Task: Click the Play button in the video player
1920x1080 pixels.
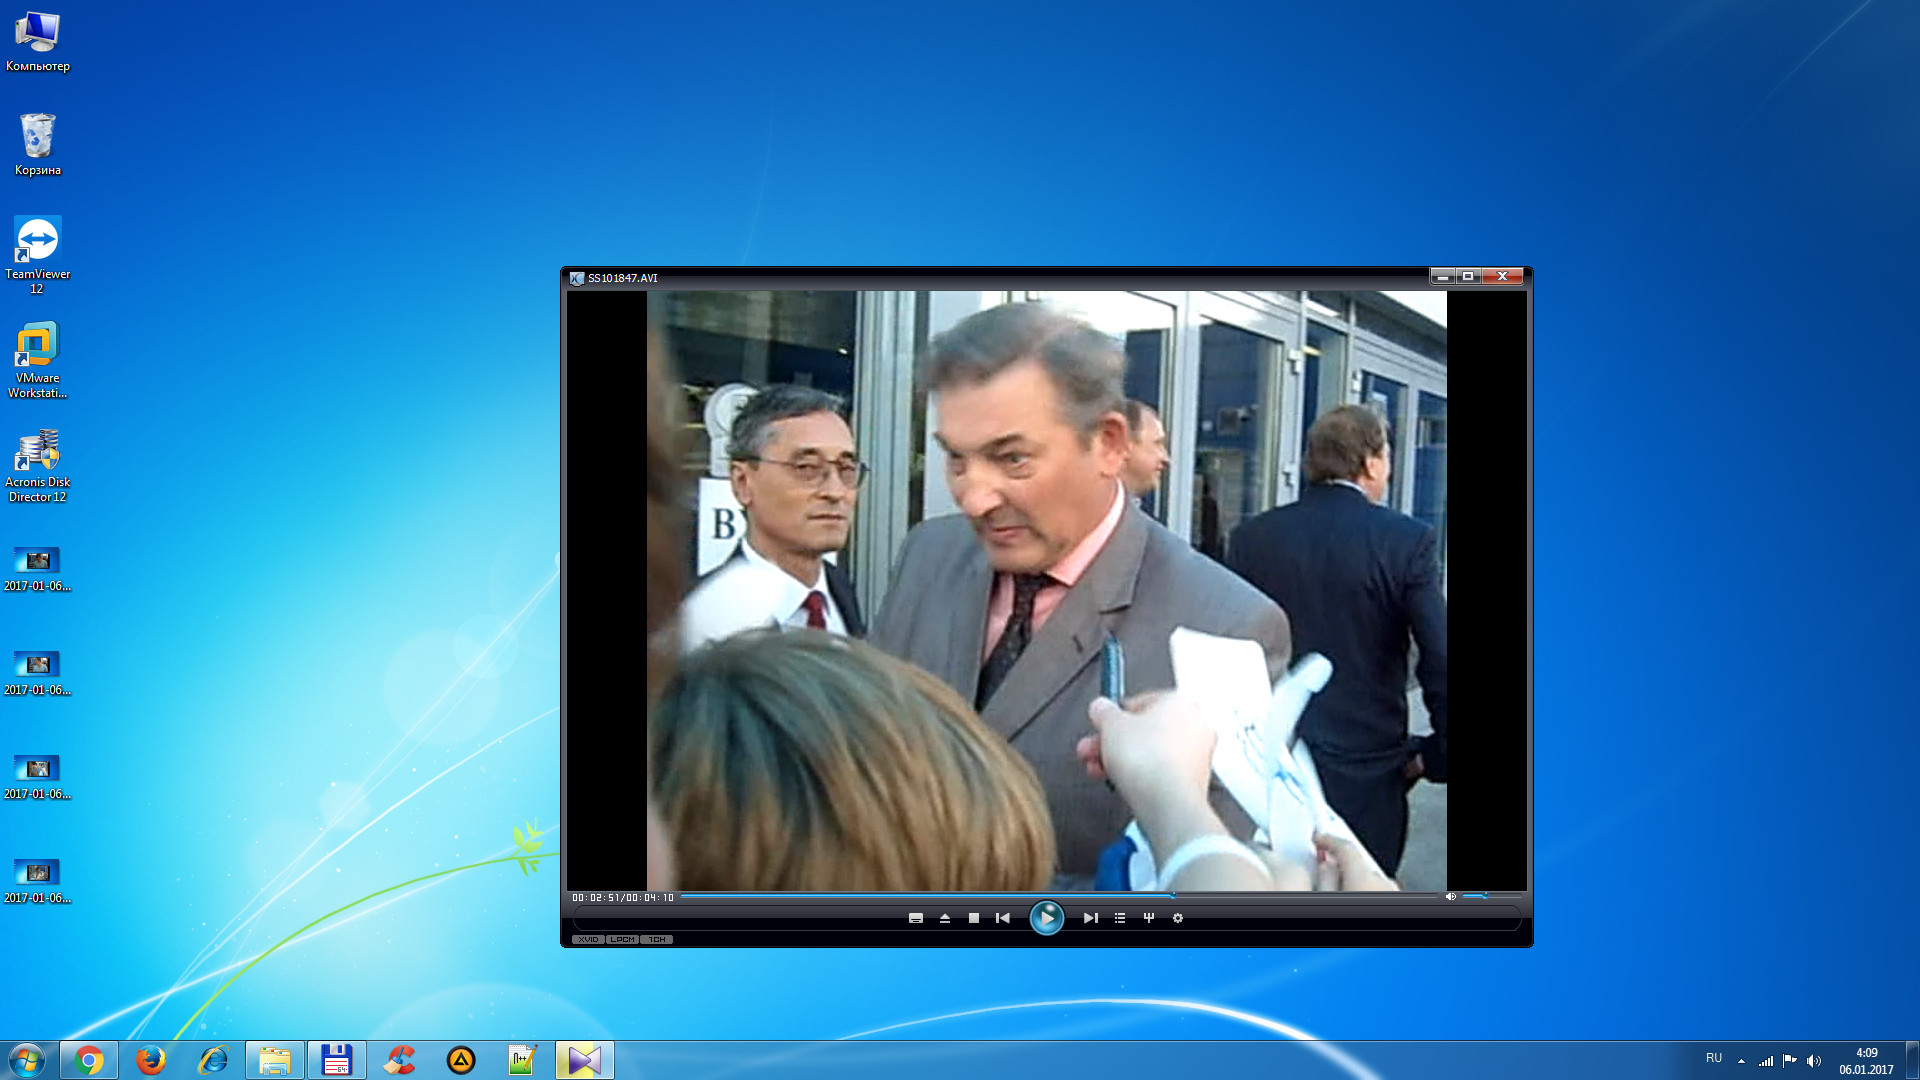Action: click(1046, 918)
